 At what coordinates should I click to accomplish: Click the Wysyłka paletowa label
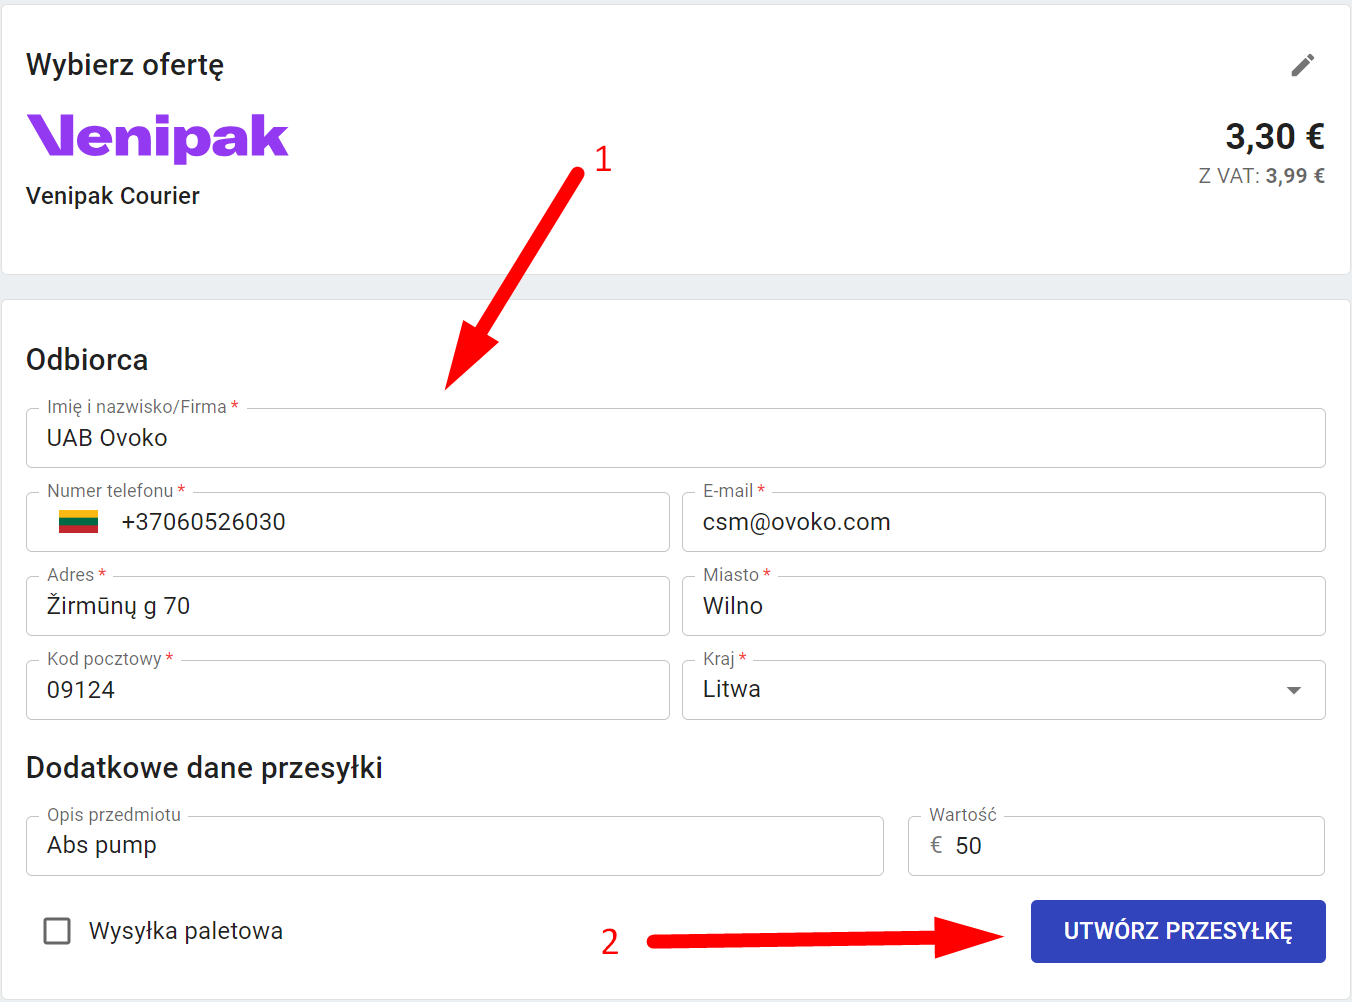coord(186,931)
